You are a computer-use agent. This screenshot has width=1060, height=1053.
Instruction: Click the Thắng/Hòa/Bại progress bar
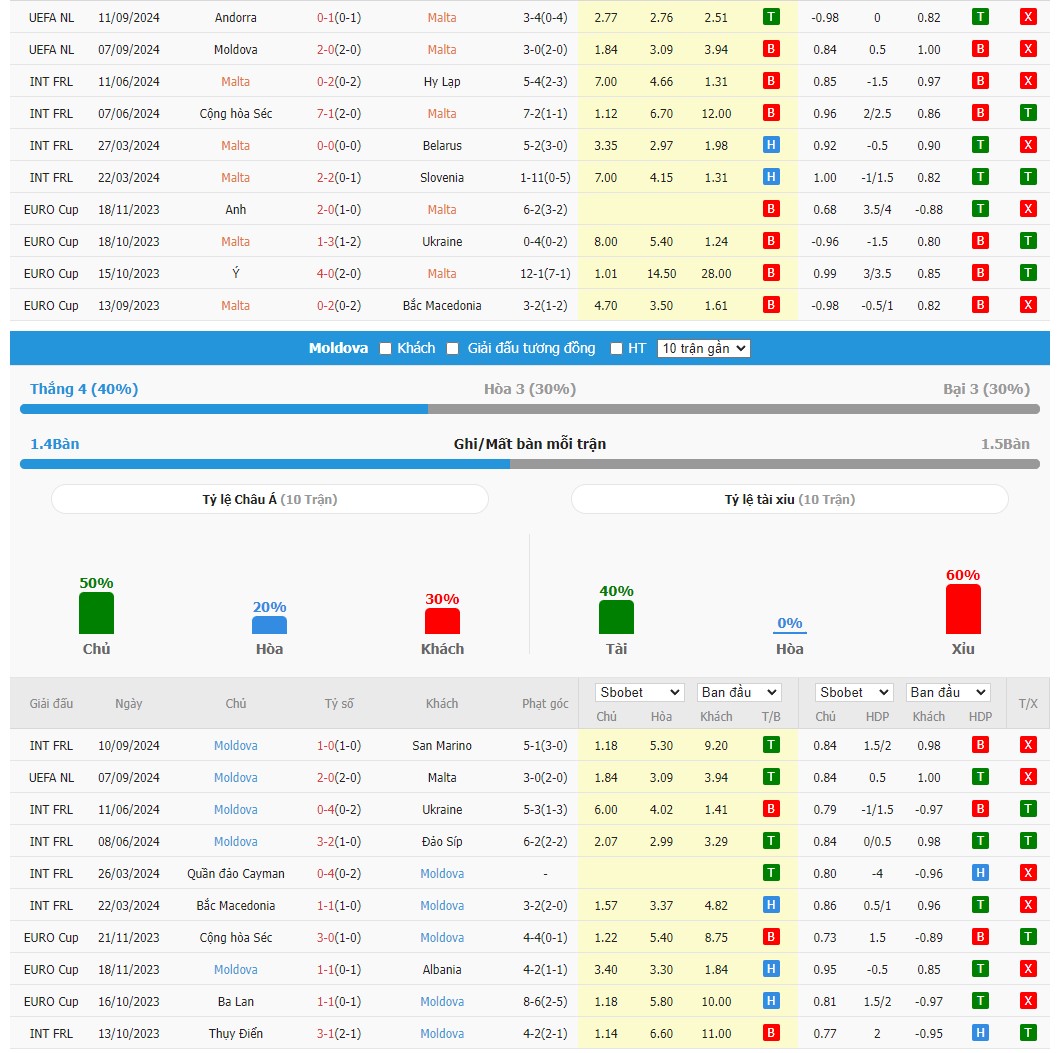coord(530,410)
